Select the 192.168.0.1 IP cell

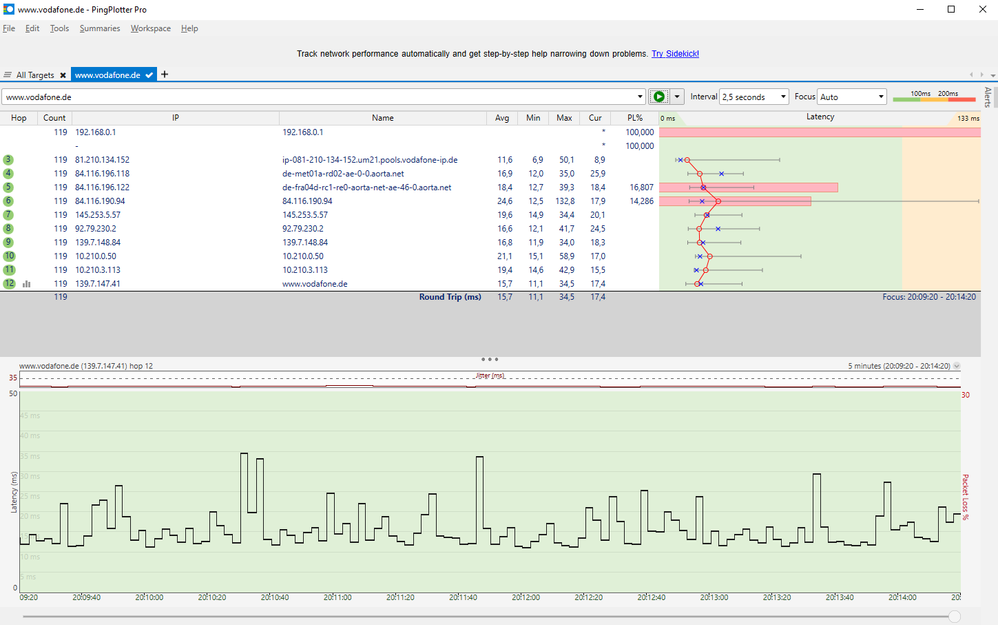[x=95, y=132]
